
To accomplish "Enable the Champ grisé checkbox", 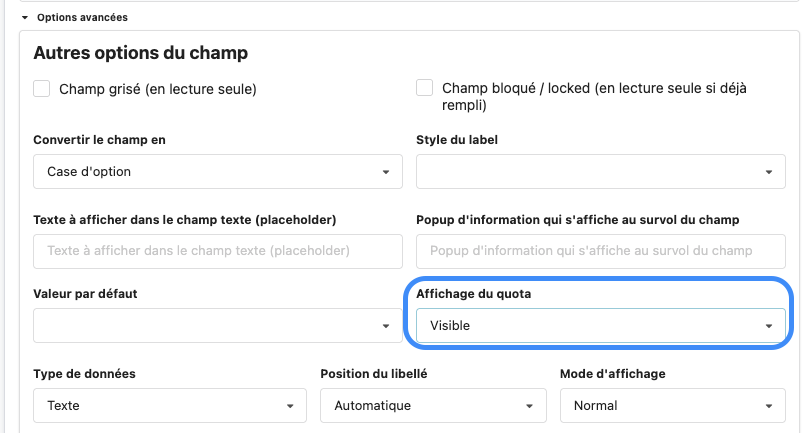I will [x=42, y=89].
